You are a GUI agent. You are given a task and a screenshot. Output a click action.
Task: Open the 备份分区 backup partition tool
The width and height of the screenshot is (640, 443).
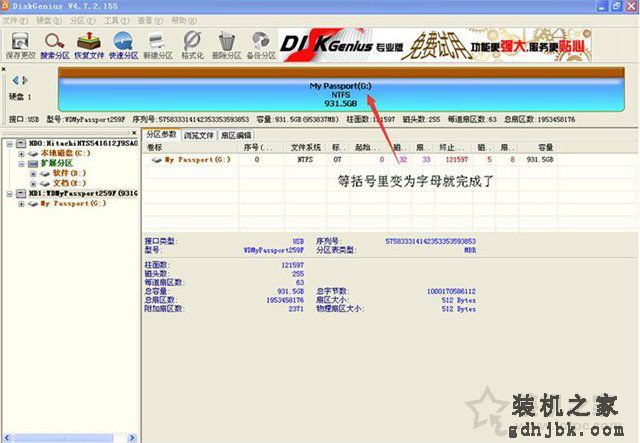point(261,45)
